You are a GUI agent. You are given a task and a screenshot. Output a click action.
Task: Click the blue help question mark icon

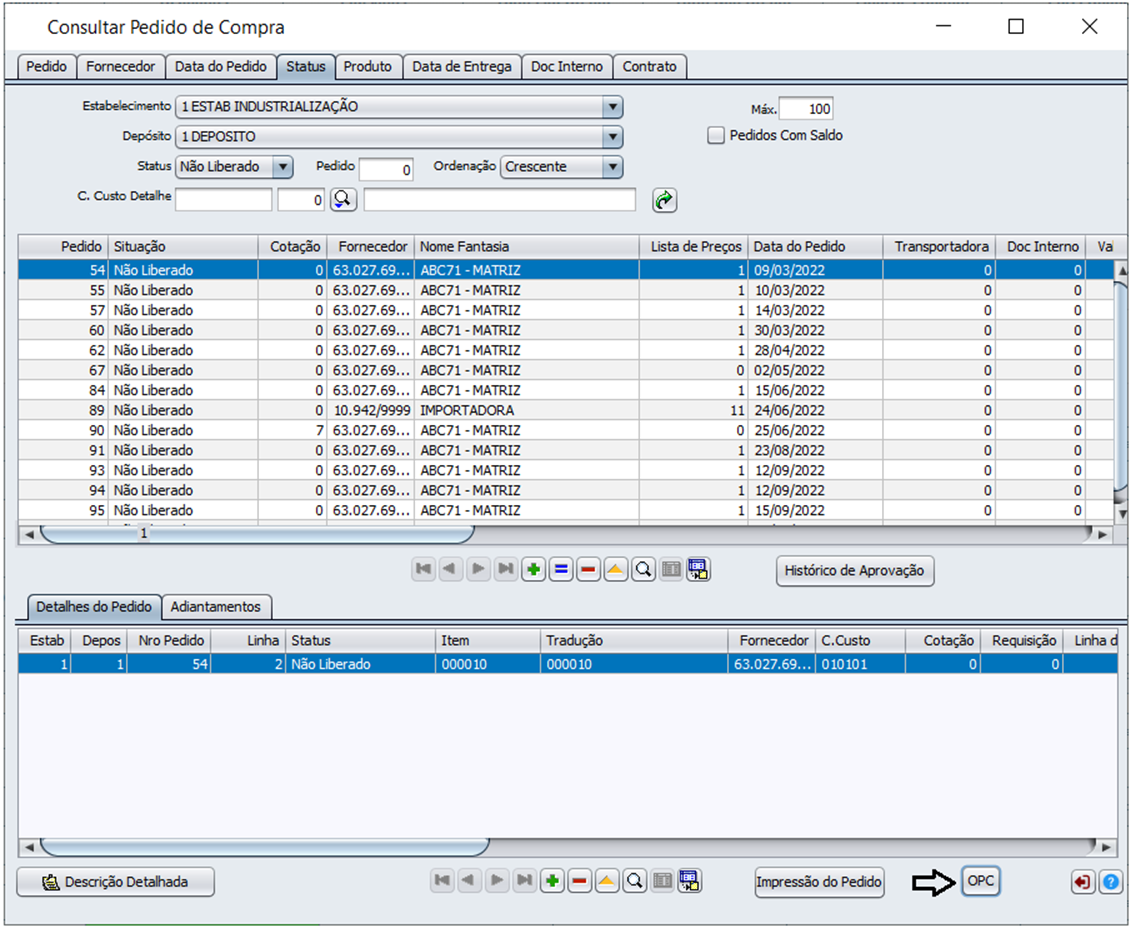(1111, 881)
